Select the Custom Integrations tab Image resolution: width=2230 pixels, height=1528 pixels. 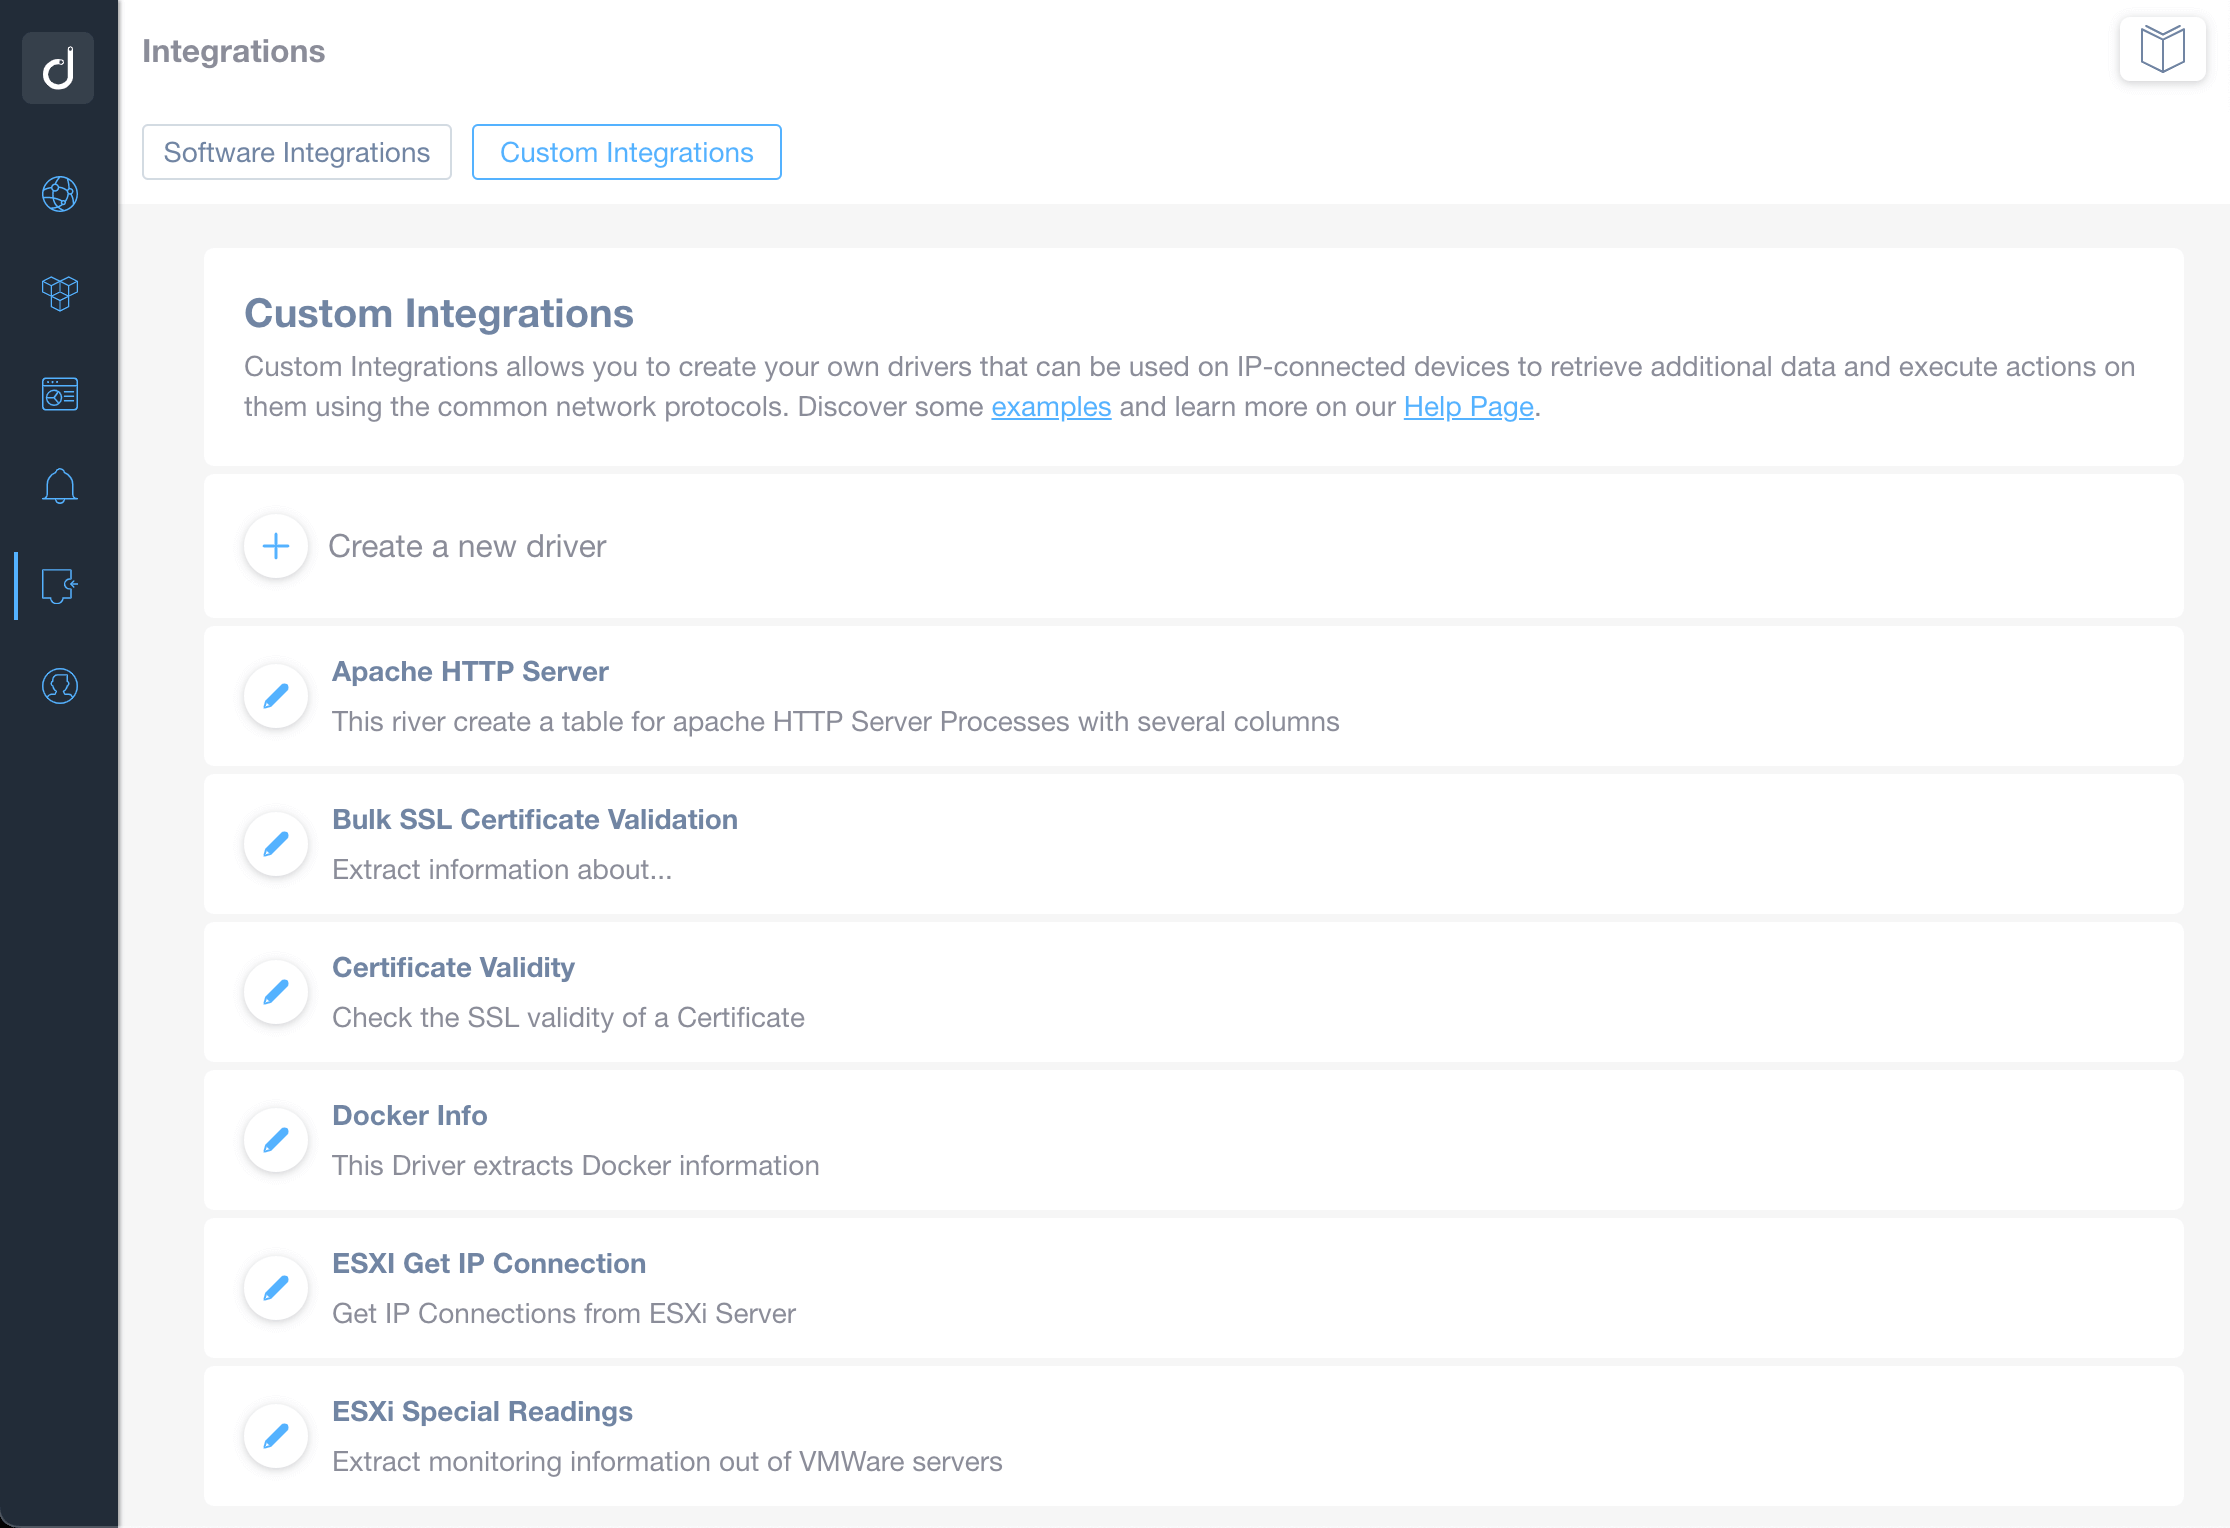[x=627, y=152]
